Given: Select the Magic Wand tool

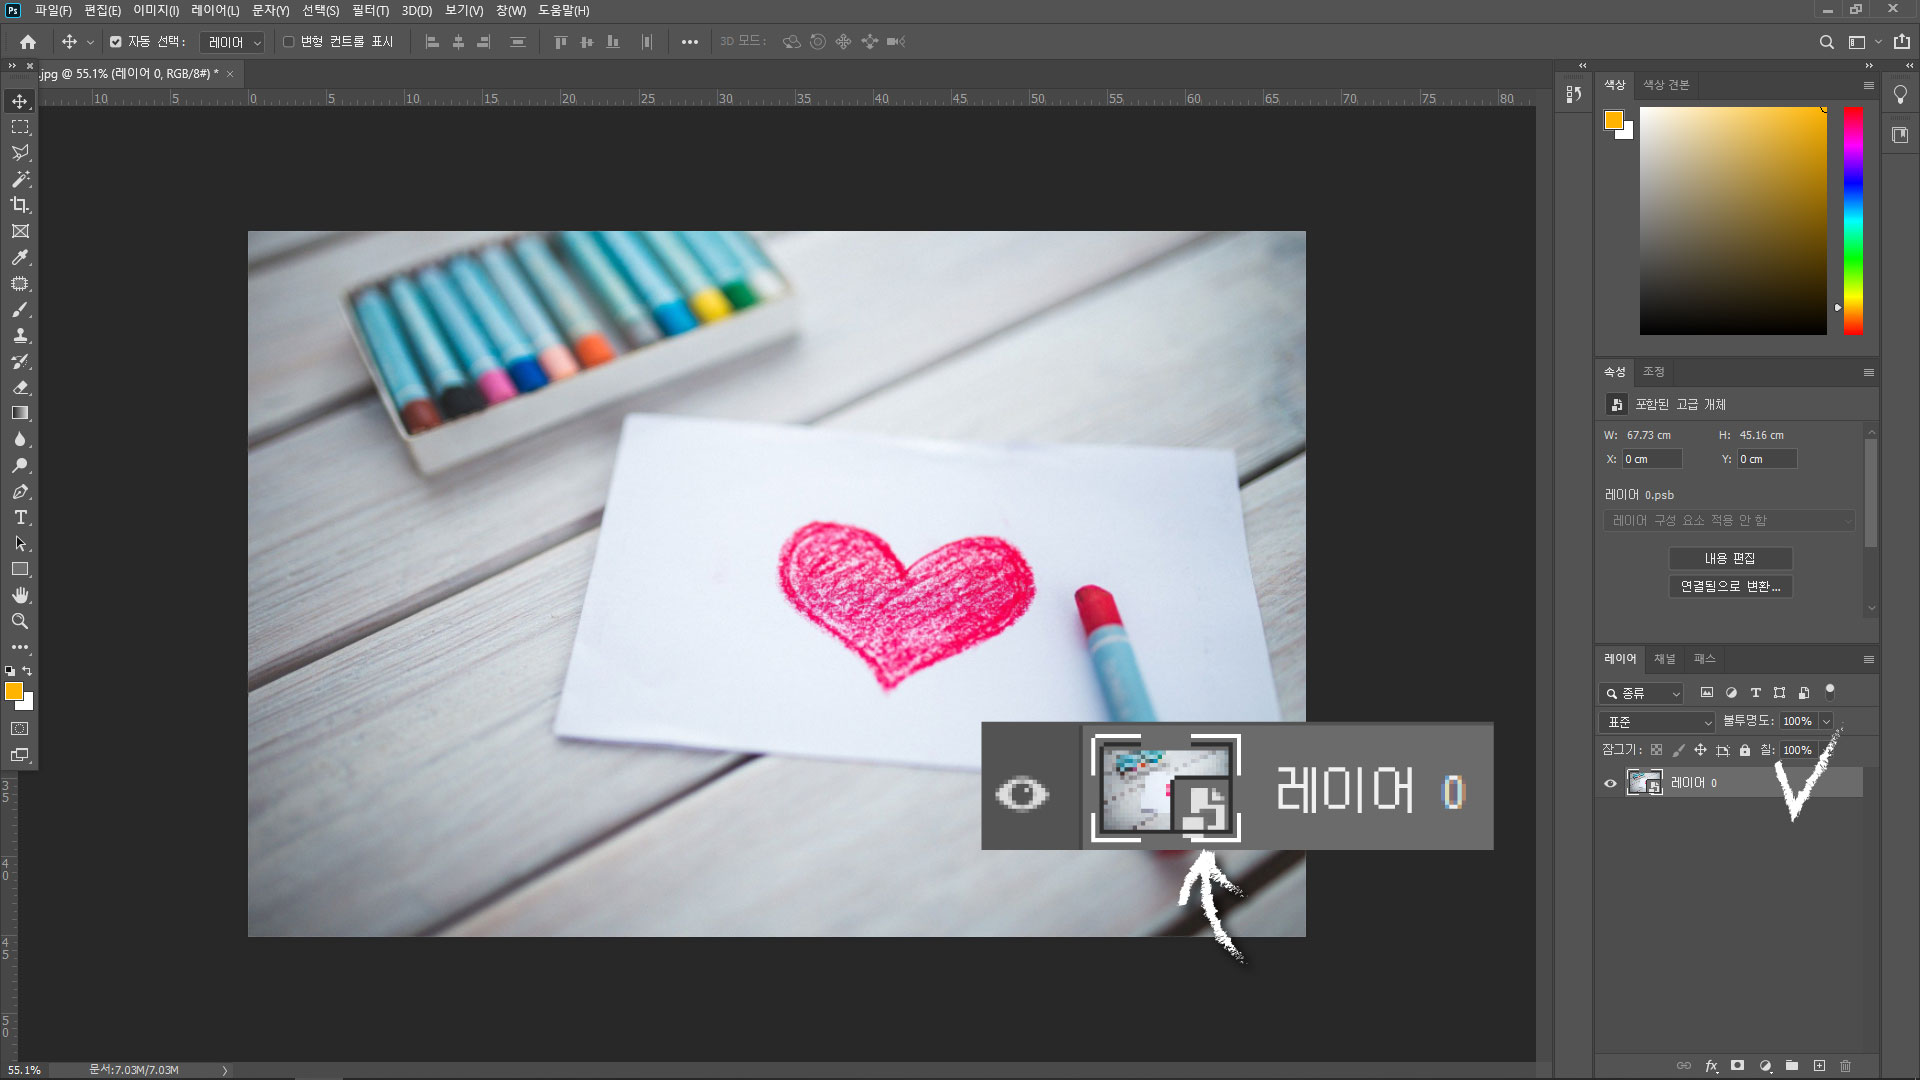Looking at the screenshot, I should click(x=20, y=179).
